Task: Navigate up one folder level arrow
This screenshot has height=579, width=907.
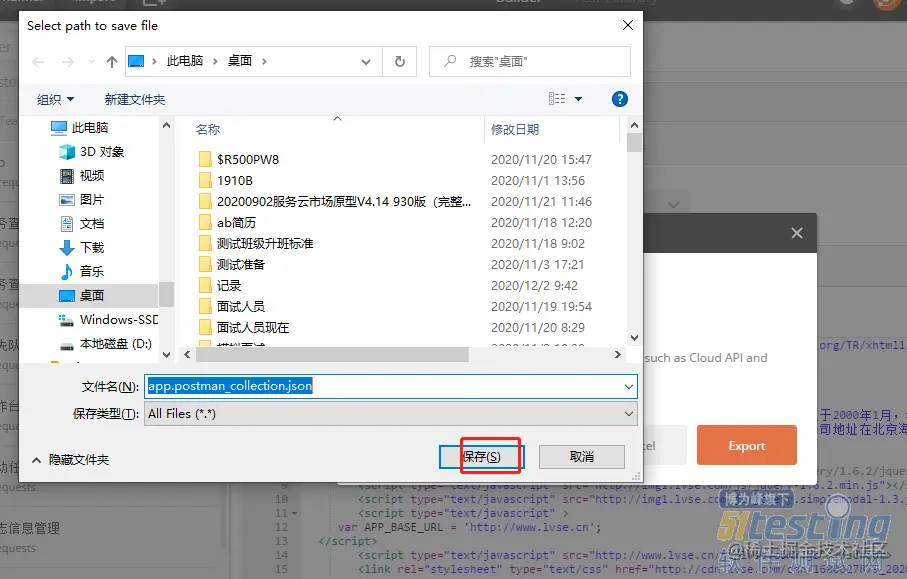Action: (112, 61)
